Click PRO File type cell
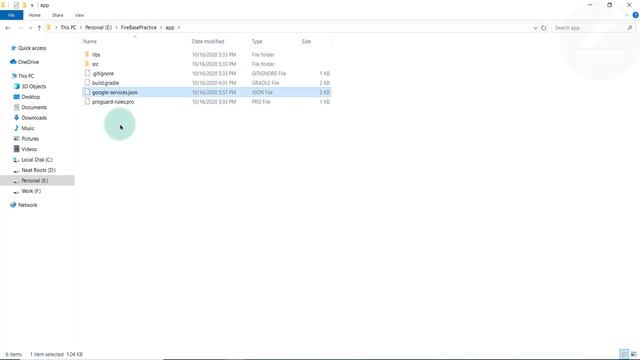Screen dimensions: 640x360 (261, 102)
